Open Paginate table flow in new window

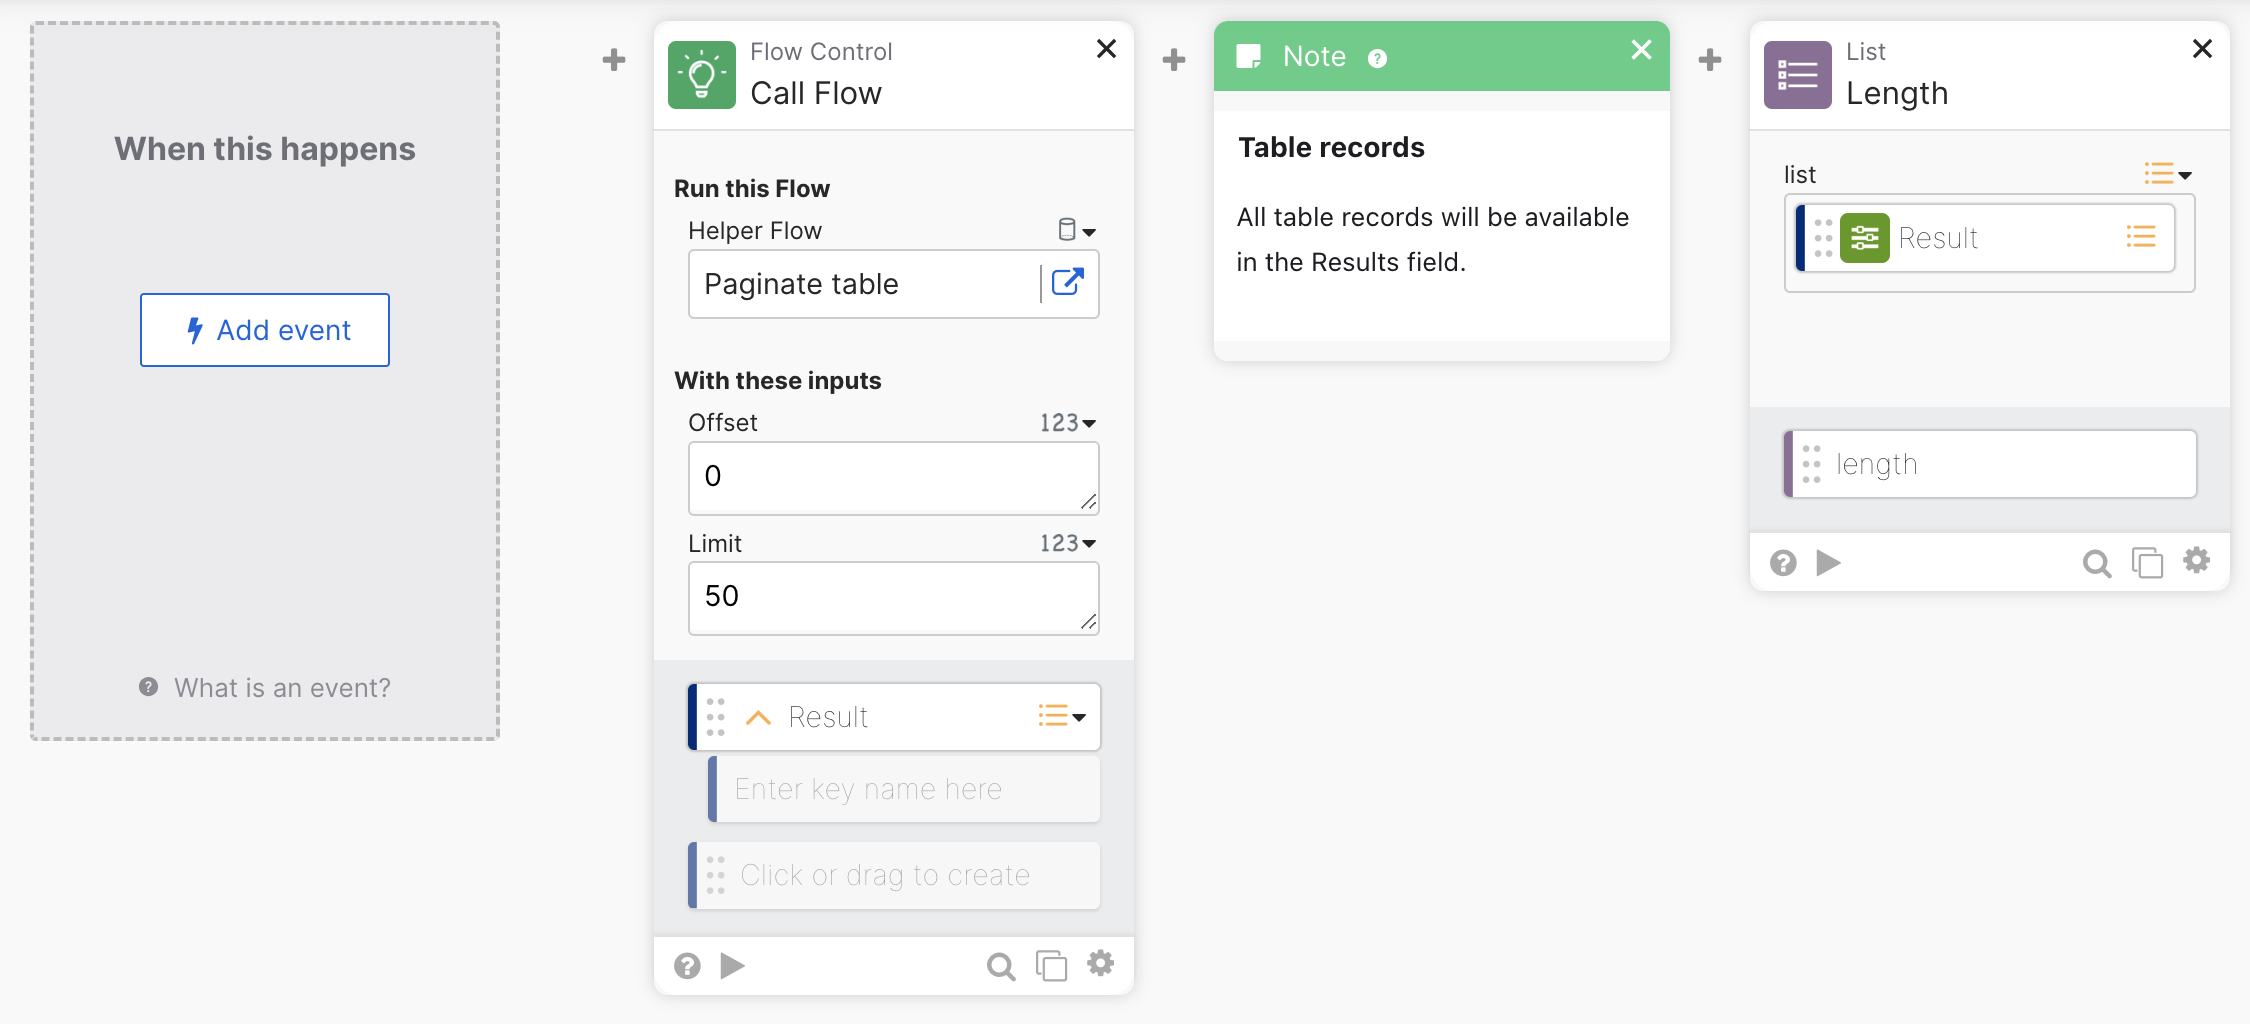(1068, 283)
